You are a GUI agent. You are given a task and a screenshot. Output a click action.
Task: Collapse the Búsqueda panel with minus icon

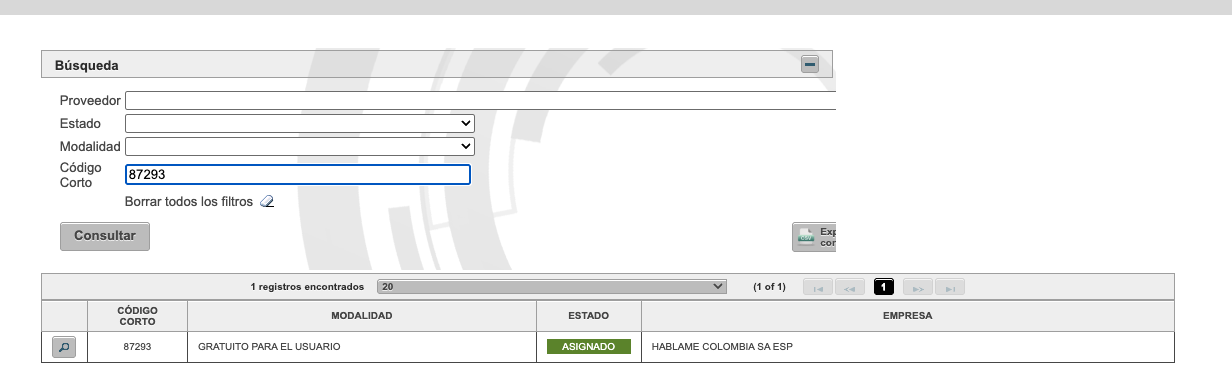pos(810,65)
